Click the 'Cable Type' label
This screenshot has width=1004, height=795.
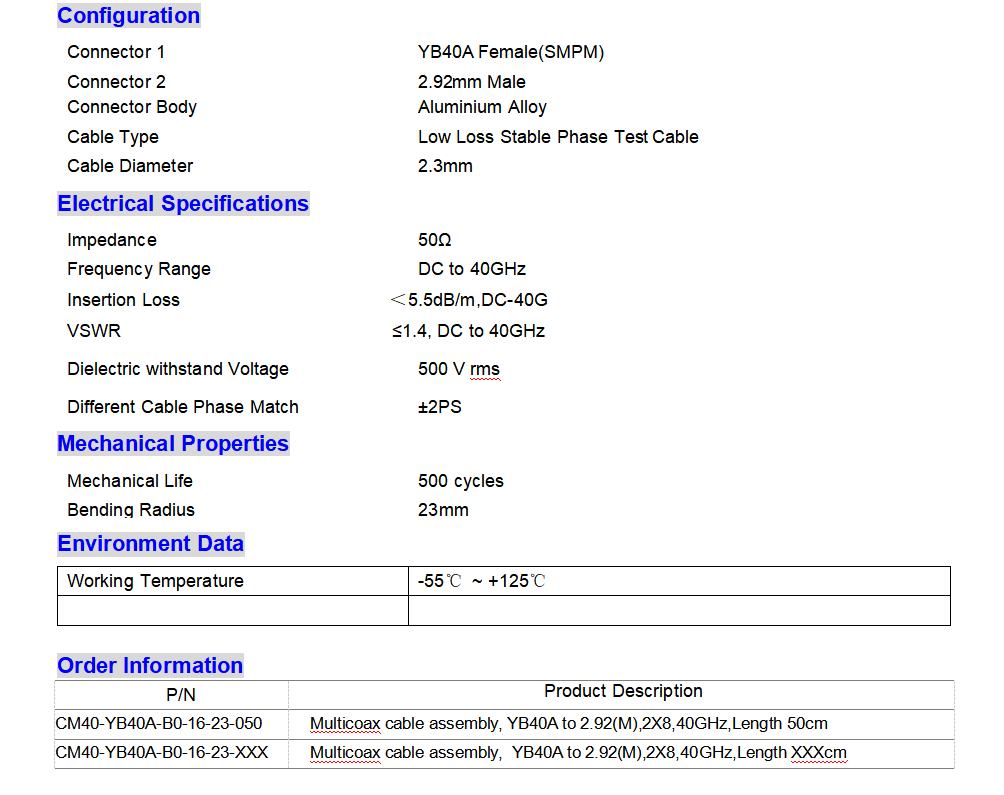[x=113, y=137]
